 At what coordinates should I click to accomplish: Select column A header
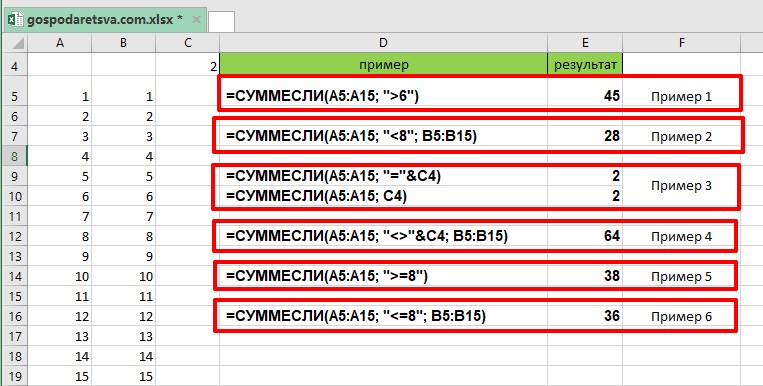[59, 43]
